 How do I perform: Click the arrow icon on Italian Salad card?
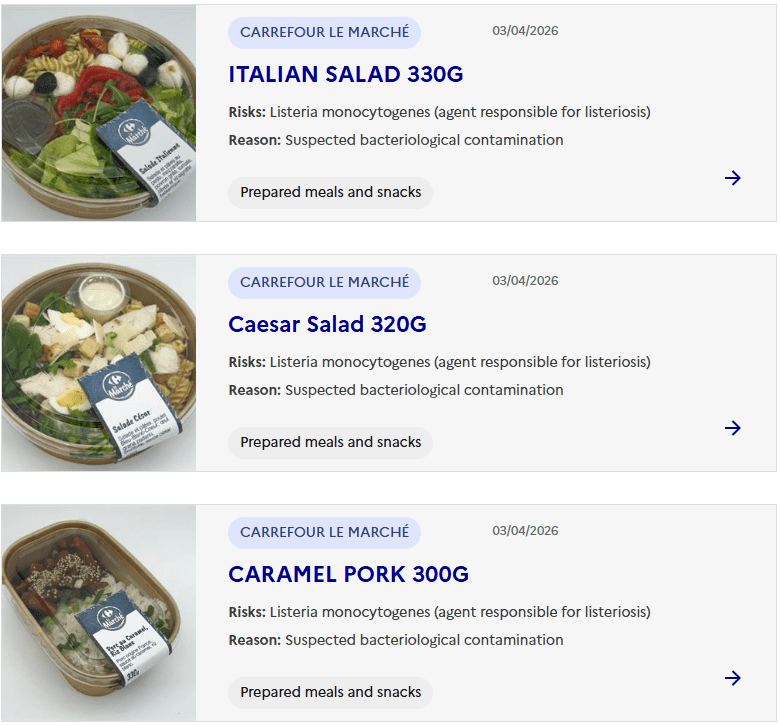coord(733,178)
